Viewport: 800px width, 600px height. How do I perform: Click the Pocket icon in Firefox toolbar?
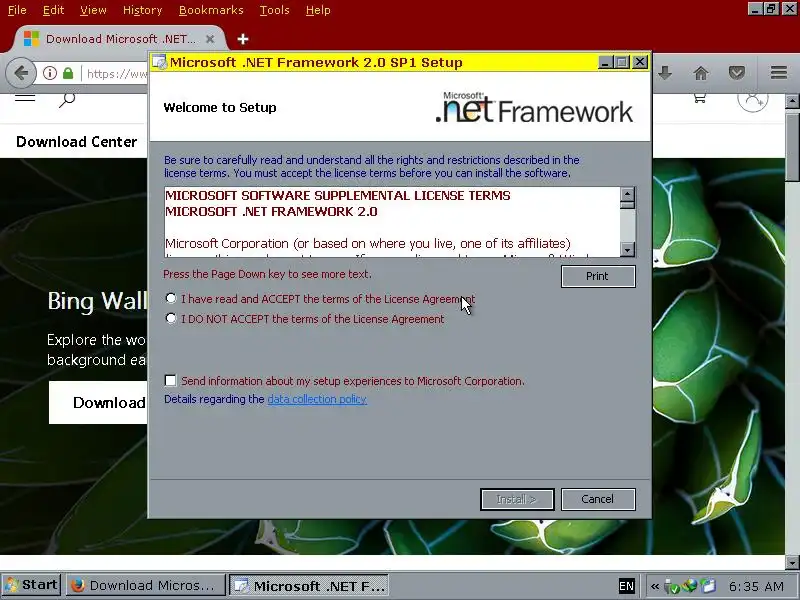[x=736, y=73]
